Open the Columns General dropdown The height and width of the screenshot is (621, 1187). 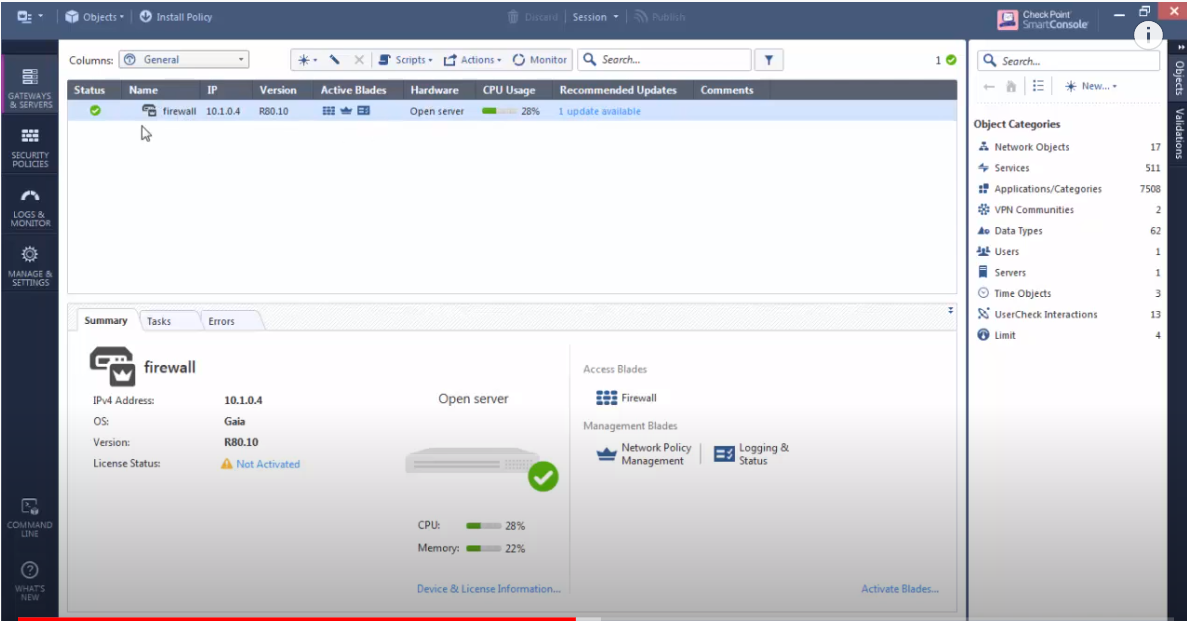pos(184,60)
